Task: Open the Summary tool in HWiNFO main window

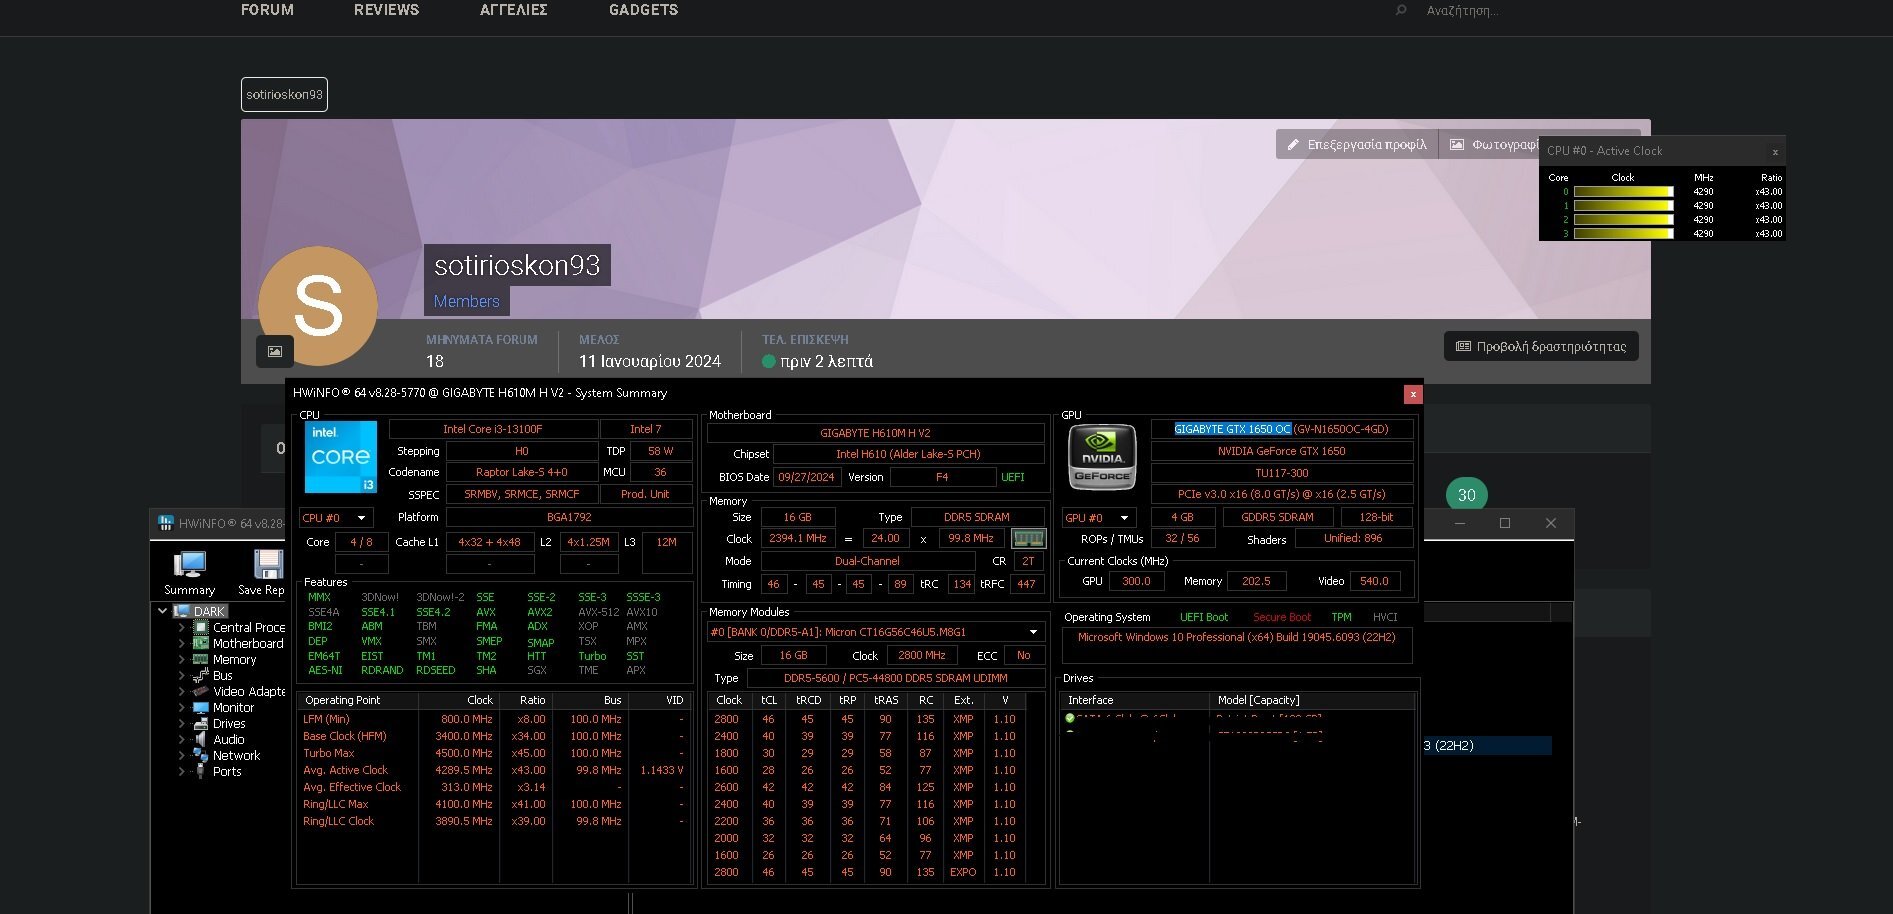Action: [189, 572]
